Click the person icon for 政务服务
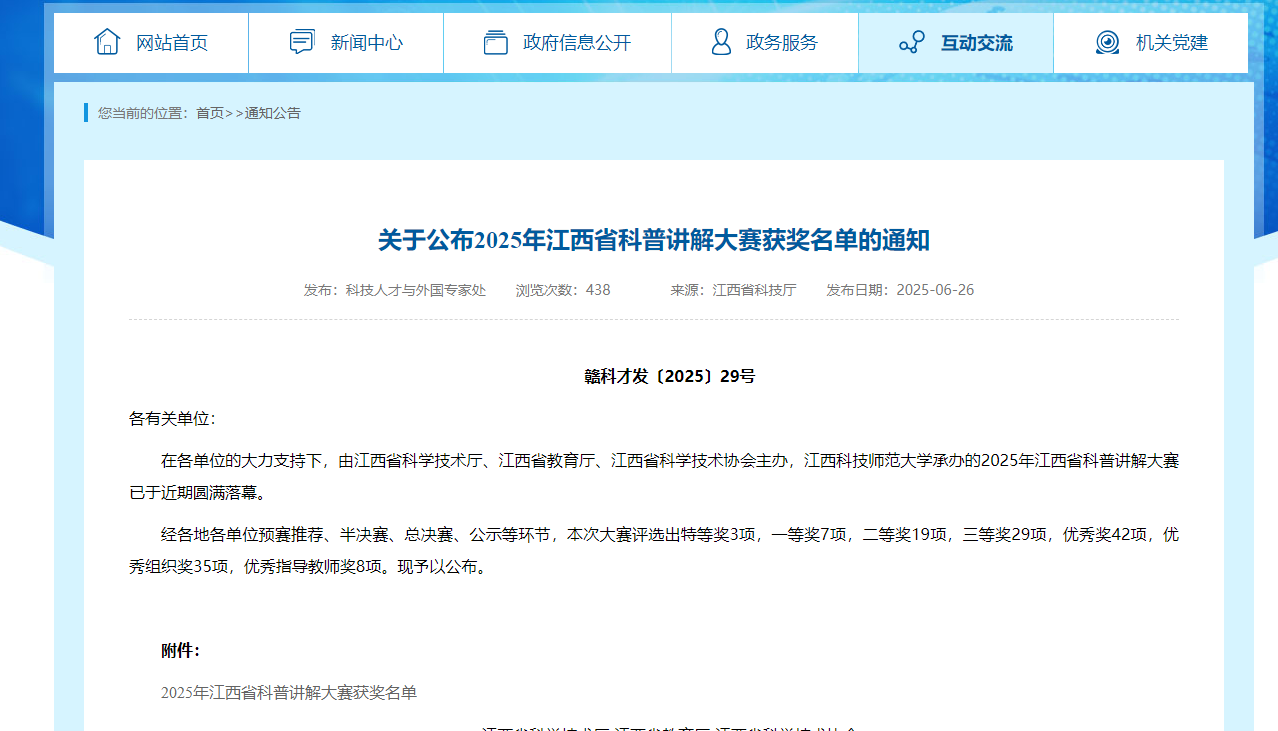Image resolution: width=1278 pixels, height=731 pixels. [721, 42]
